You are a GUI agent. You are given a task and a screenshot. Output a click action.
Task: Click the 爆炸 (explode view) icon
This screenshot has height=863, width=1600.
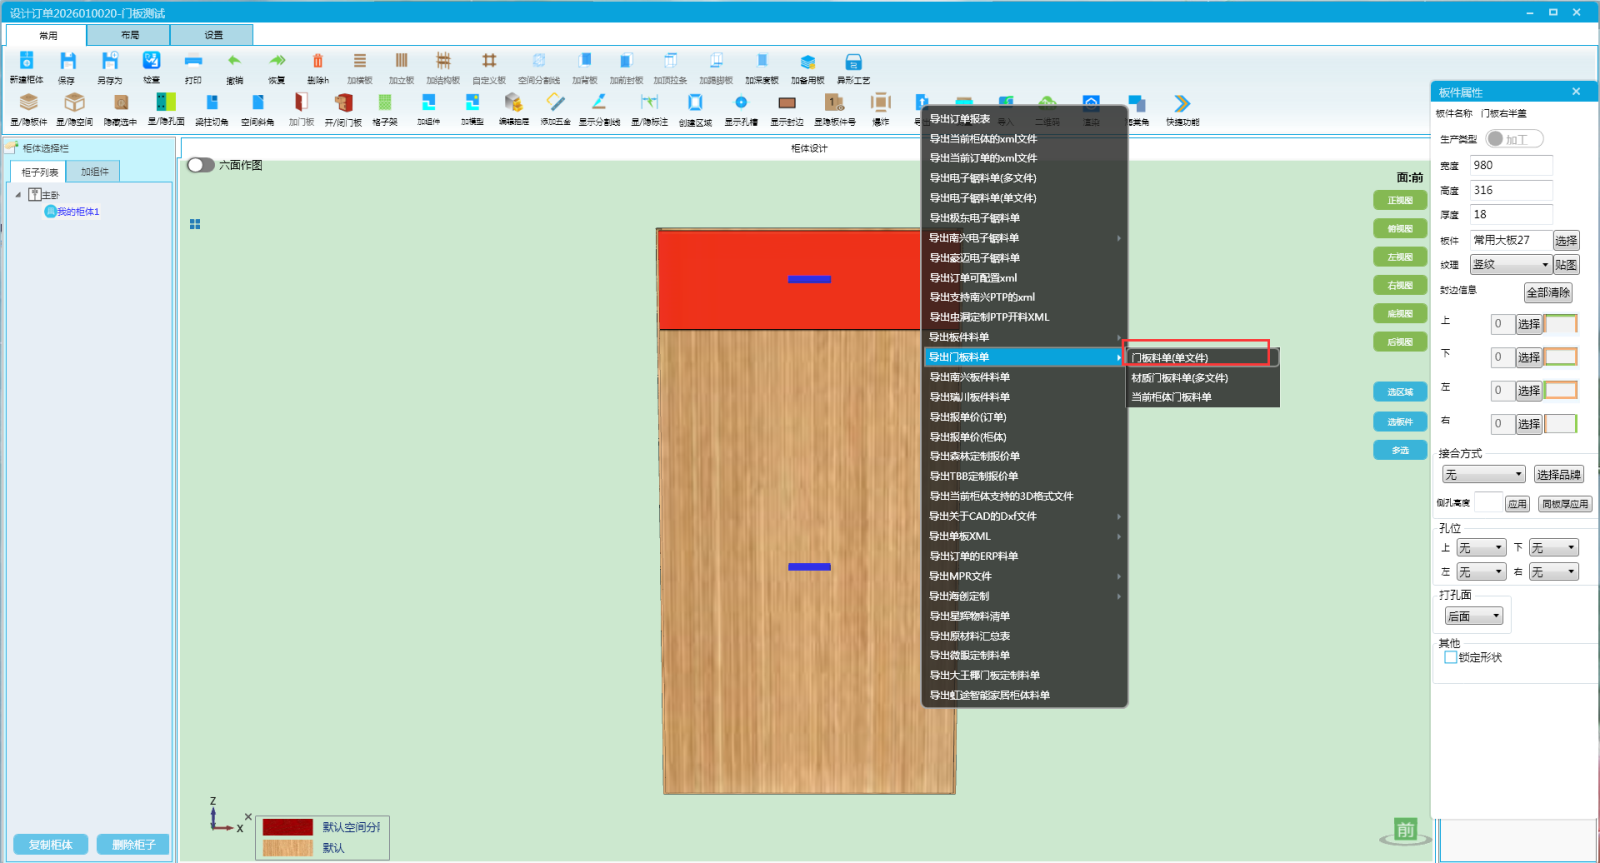[x=880, y=103]
